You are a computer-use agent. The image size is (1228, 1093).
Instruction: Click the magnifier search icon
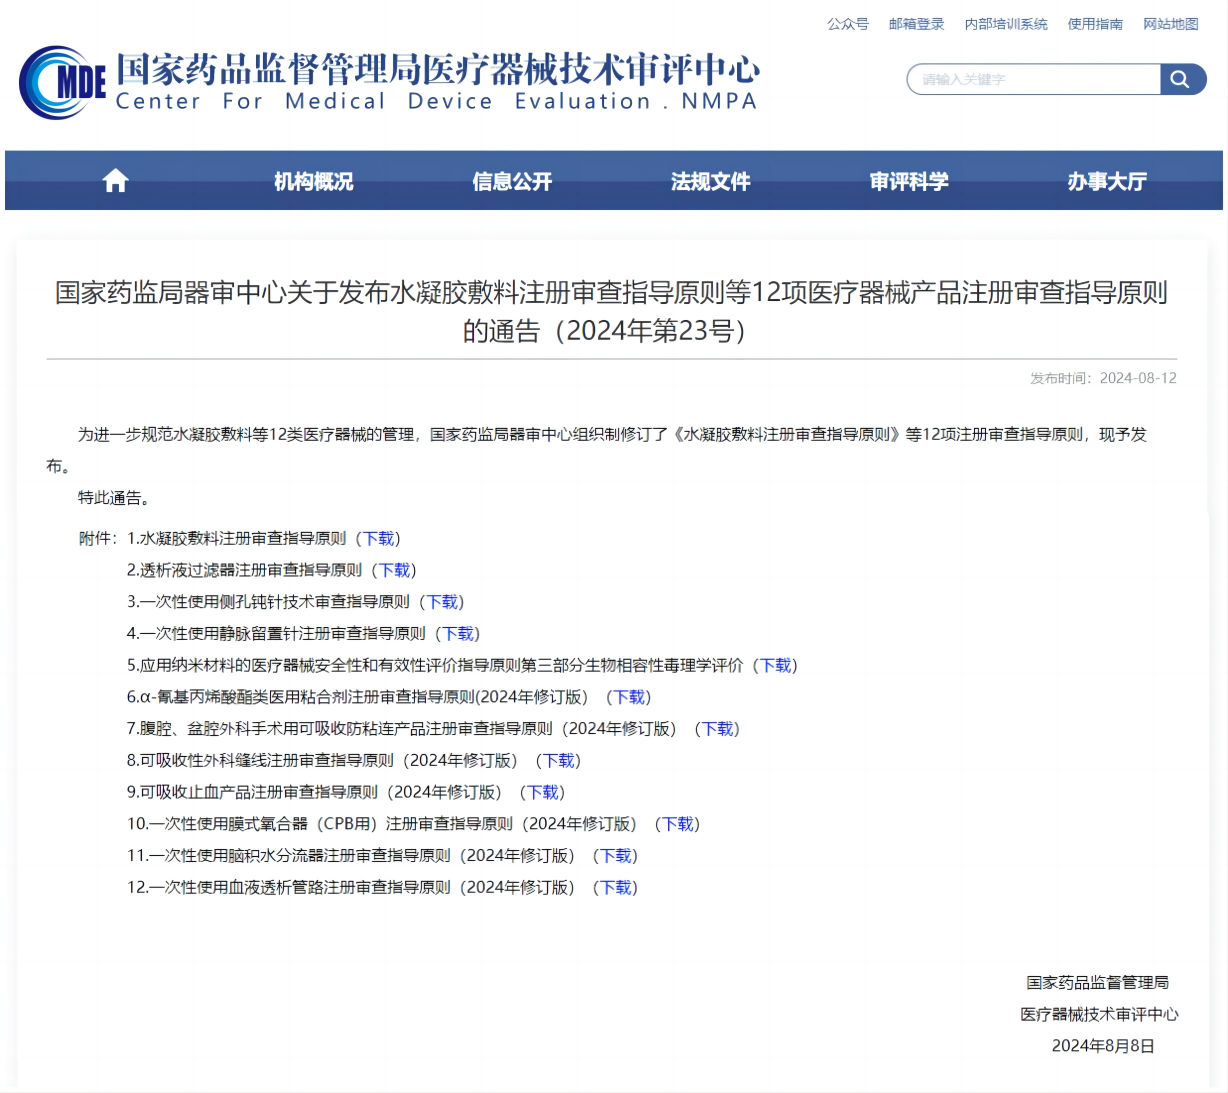point(1182,79)
